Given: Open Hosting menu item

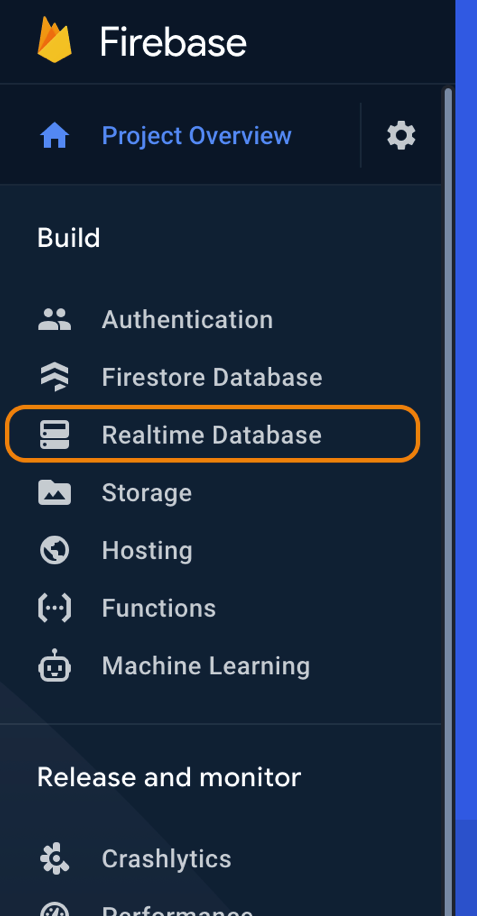Looking at the screenshot, I should tap(147, 551).
